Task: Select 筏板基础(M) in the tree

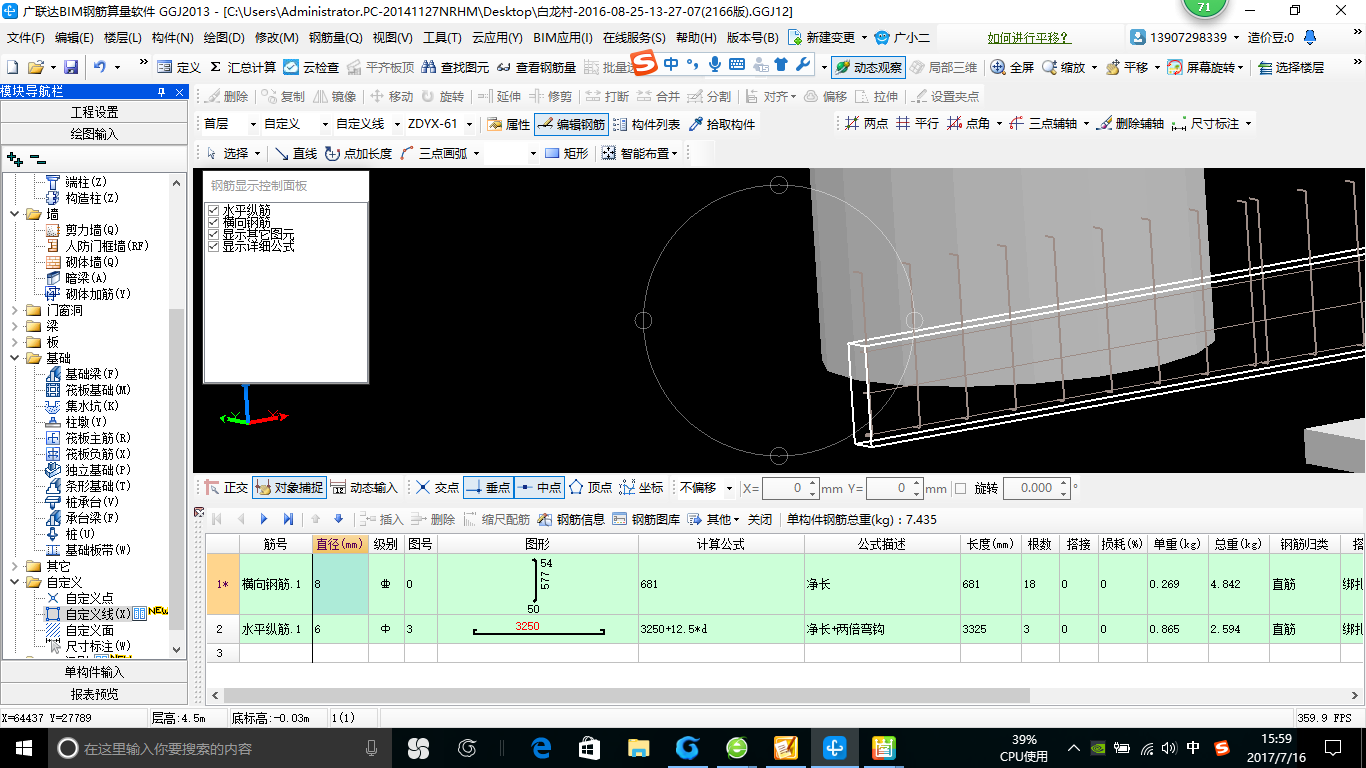Action: (x=98, y=390)
